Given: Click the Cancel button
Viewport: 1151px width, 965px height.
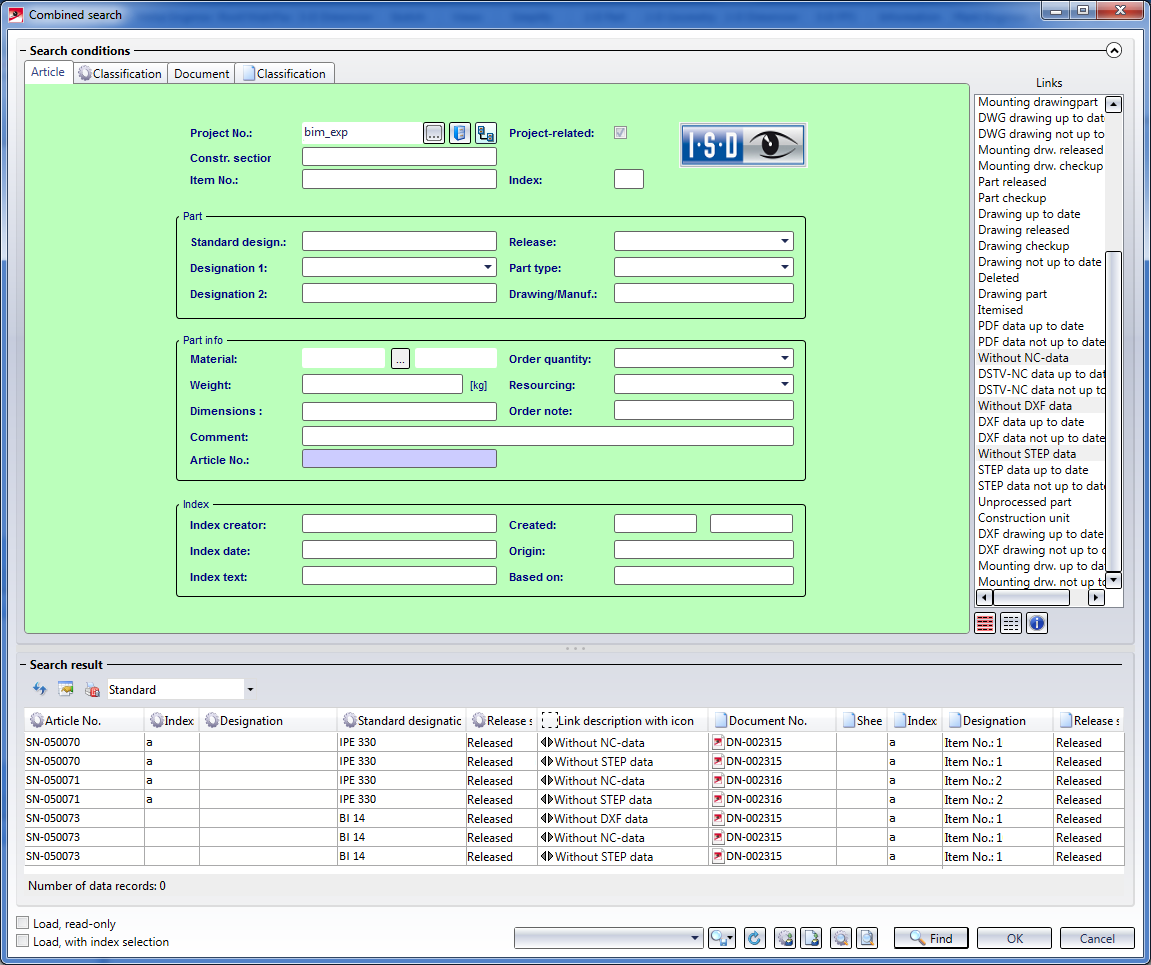Looking at the screenshot, I should (1097, 938).
